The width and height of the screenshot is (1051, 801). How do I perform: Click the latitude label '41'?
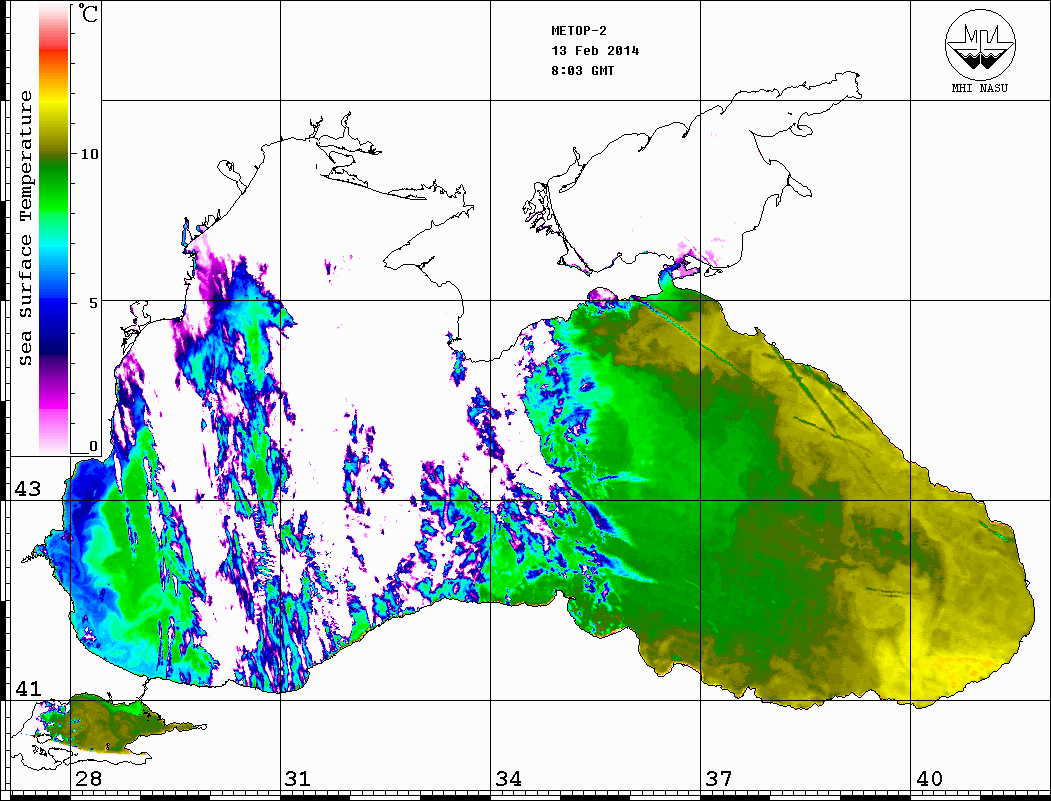pos(27,688)
